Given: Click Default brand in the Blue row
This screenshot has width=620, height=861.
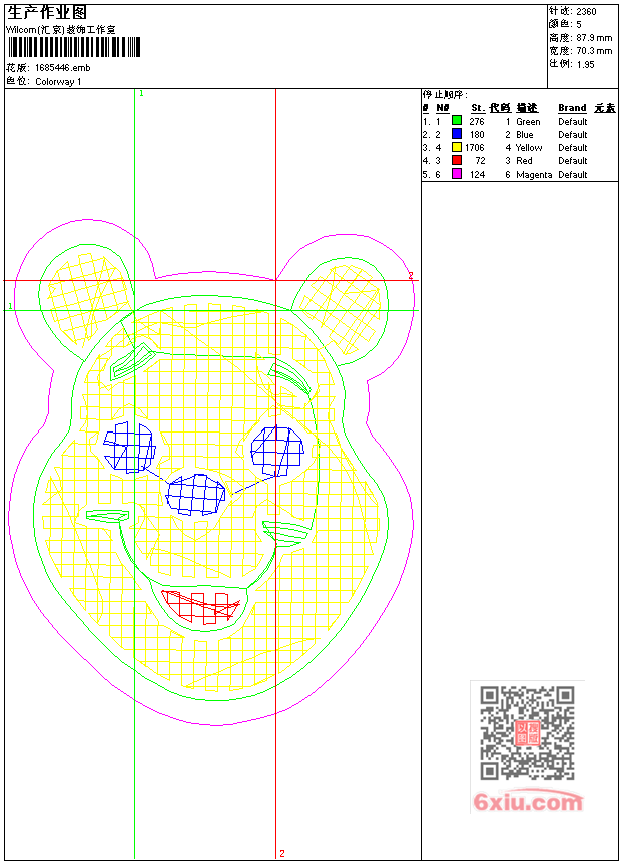Looking at the screenshot, I should point(573,135).
